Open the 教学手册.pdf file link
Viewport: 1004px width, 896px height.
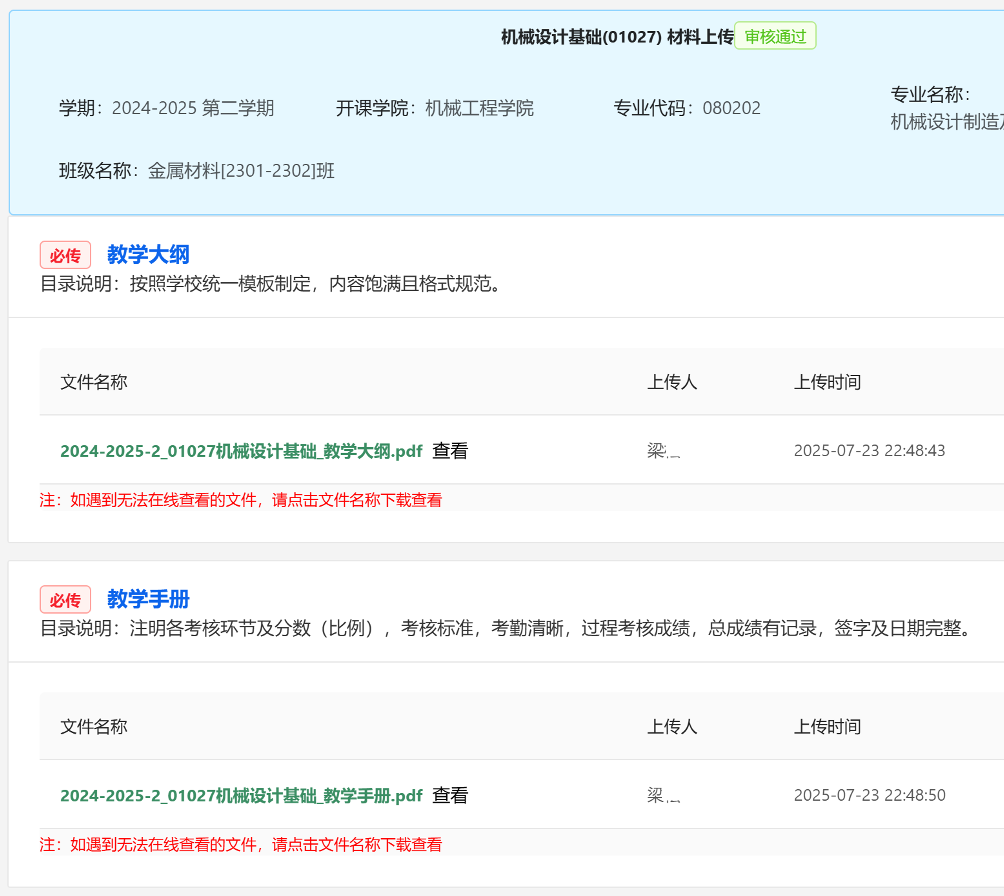click(x=241, y=796)
